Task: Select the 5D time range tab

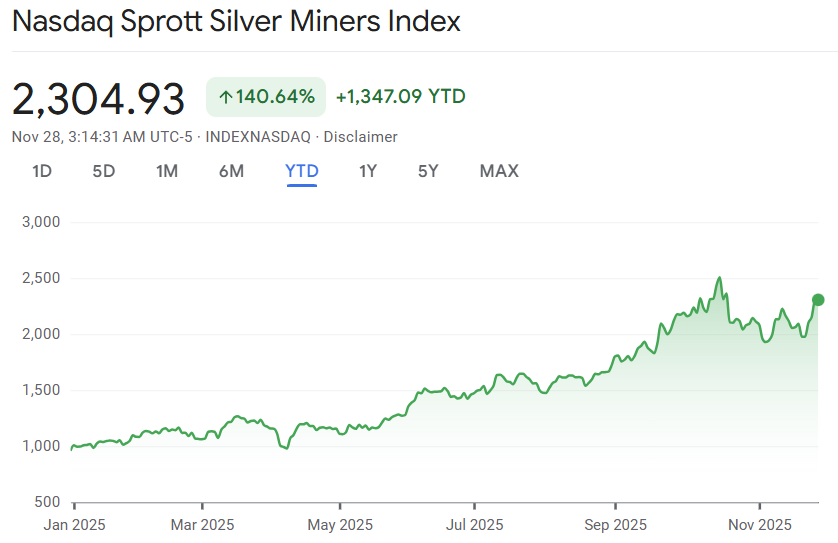Action: pos(104,171)
